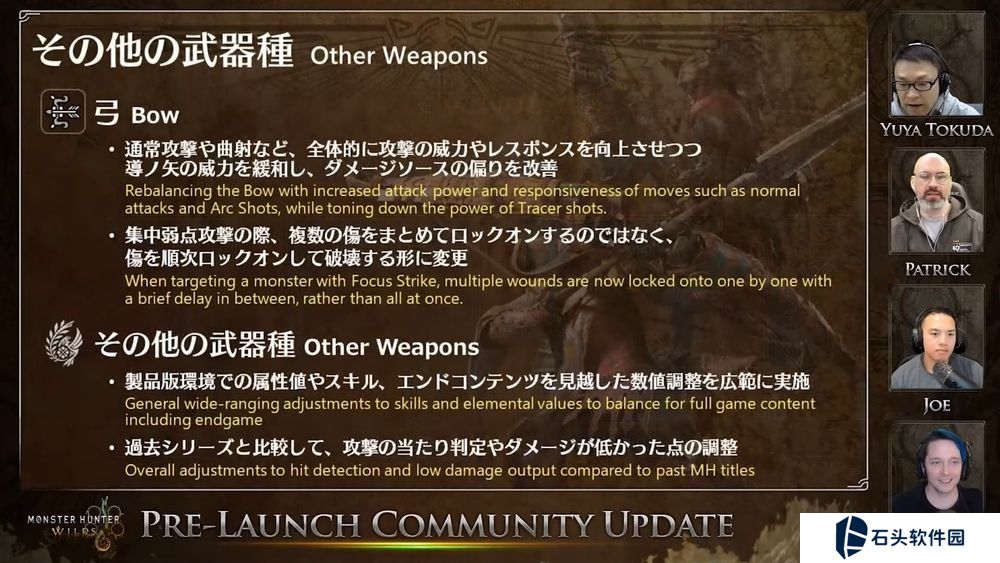1000x563 pixels.
Task: Select Patrick's webcam thumbnail
Action: (936, 201)
